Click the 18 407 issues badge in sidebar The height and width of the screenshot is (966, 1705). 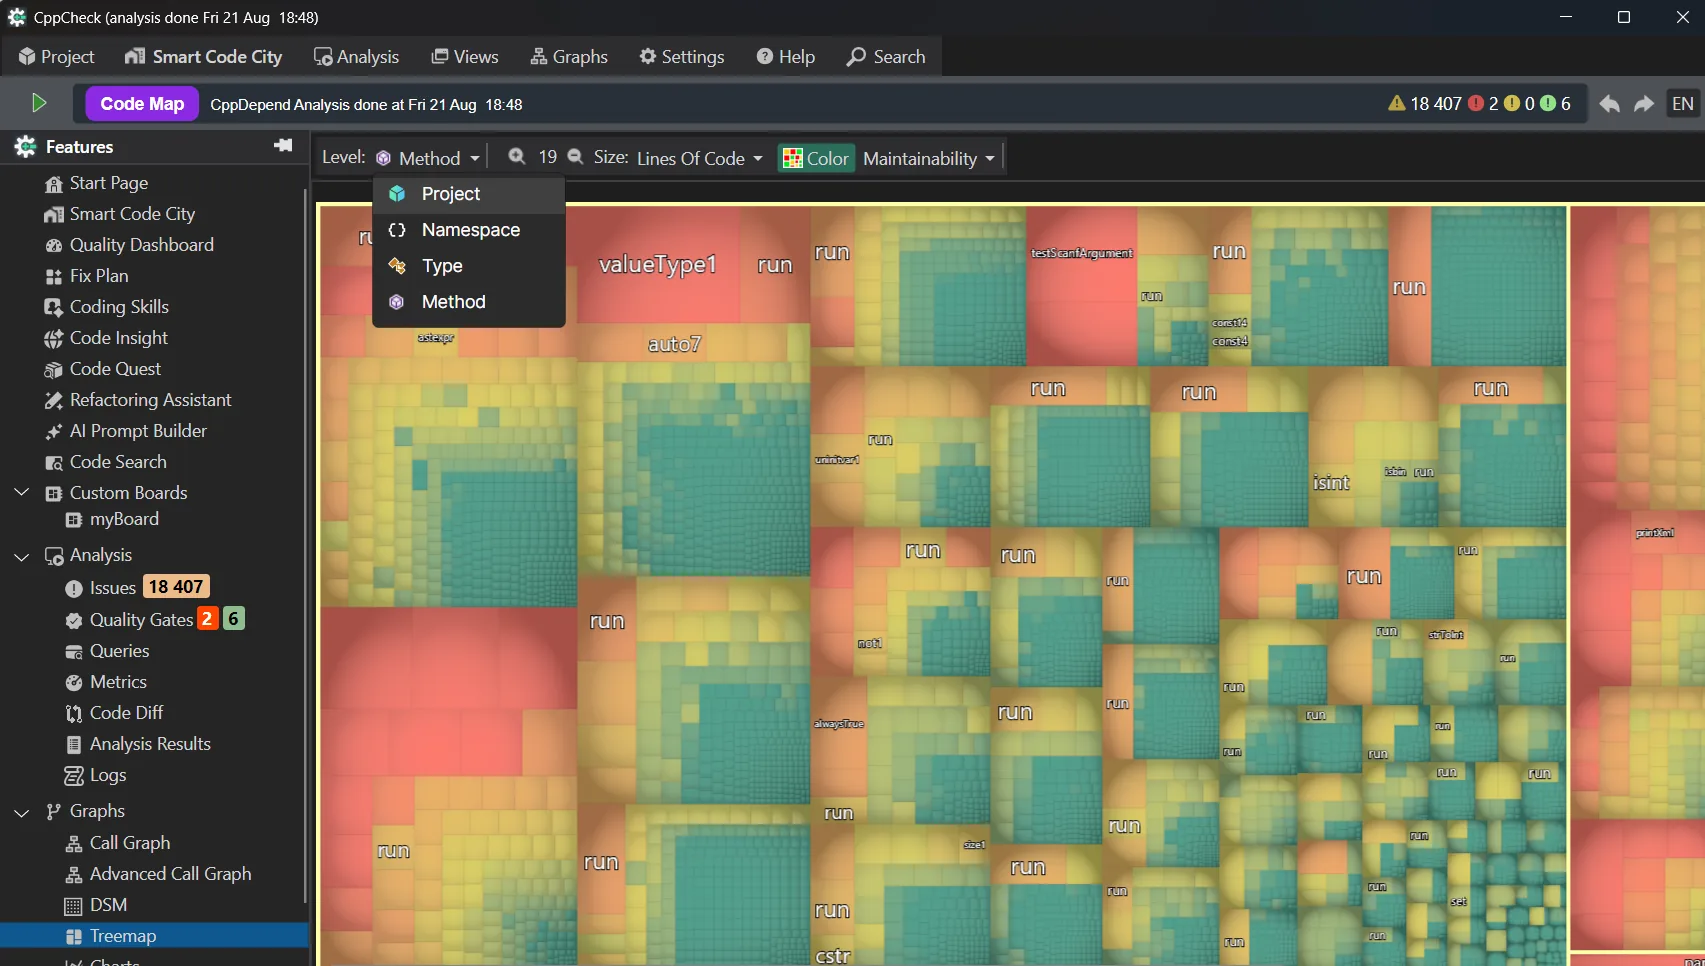click(176, 587)
